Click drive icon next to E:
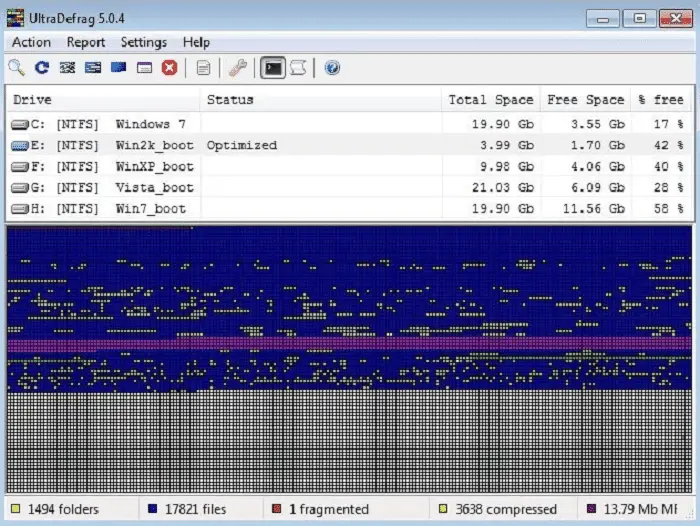The height and width of the screenshot is (526, 700). click(20, 146)
